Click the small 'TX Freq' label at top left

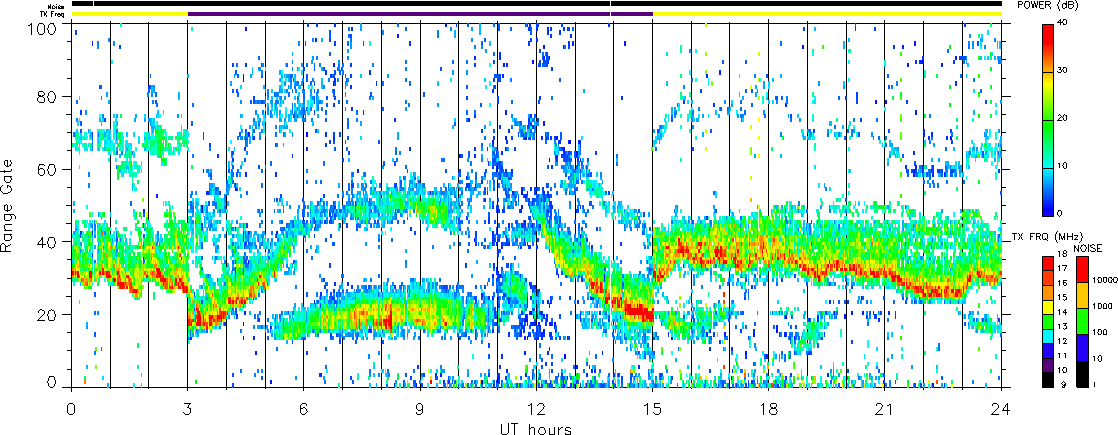click(51, 14)
